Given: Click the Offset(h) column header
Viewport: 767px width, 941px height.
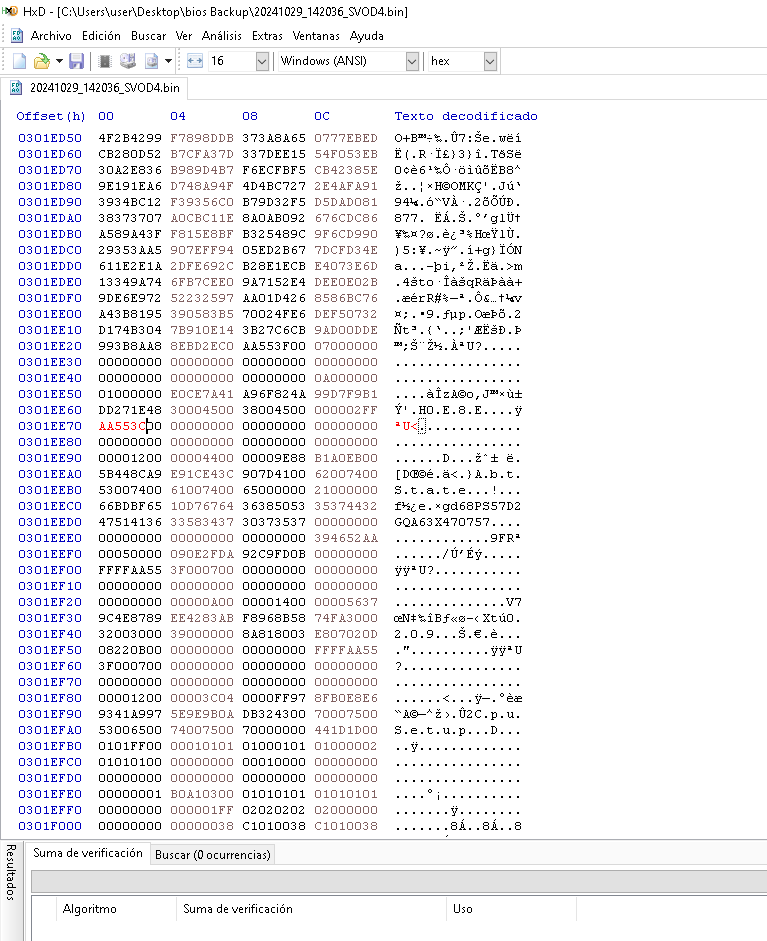Looking at the screenshot, I should (50, 116).
